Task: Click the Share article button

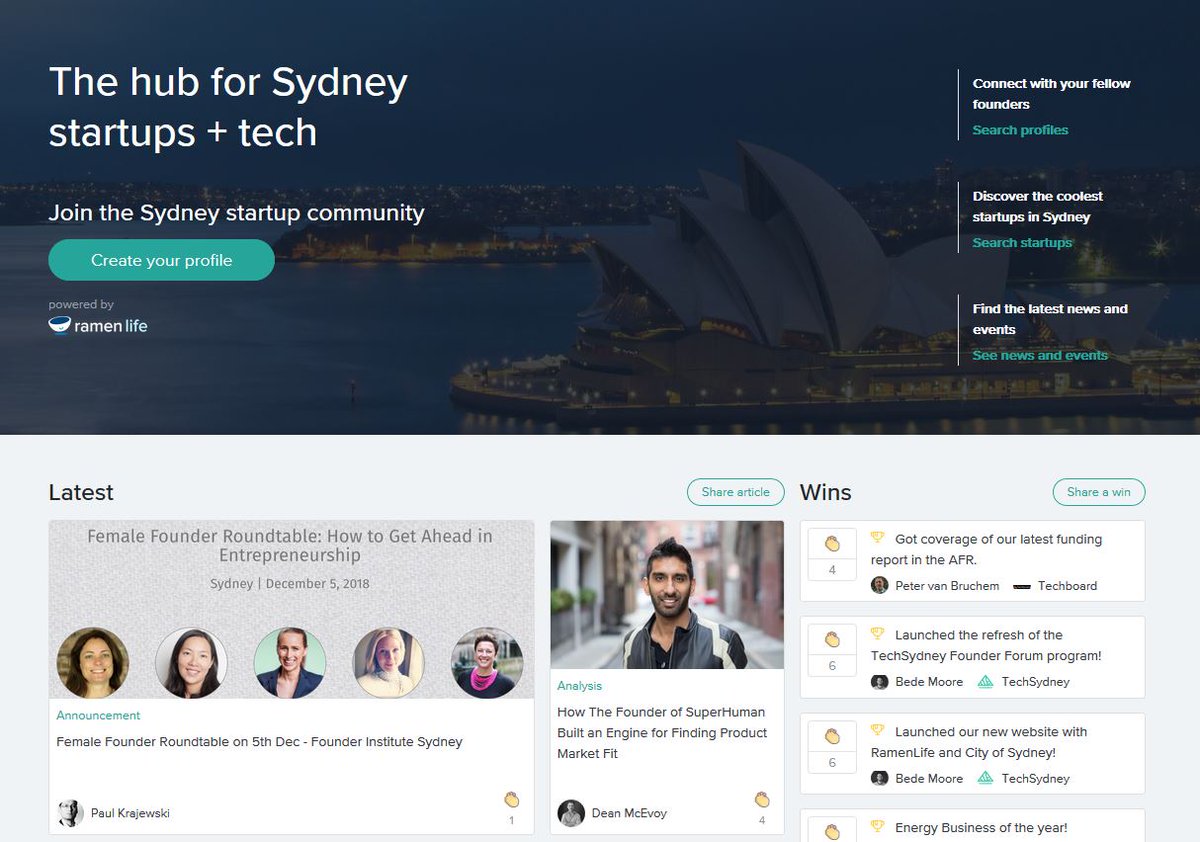Action: (735, 491)
